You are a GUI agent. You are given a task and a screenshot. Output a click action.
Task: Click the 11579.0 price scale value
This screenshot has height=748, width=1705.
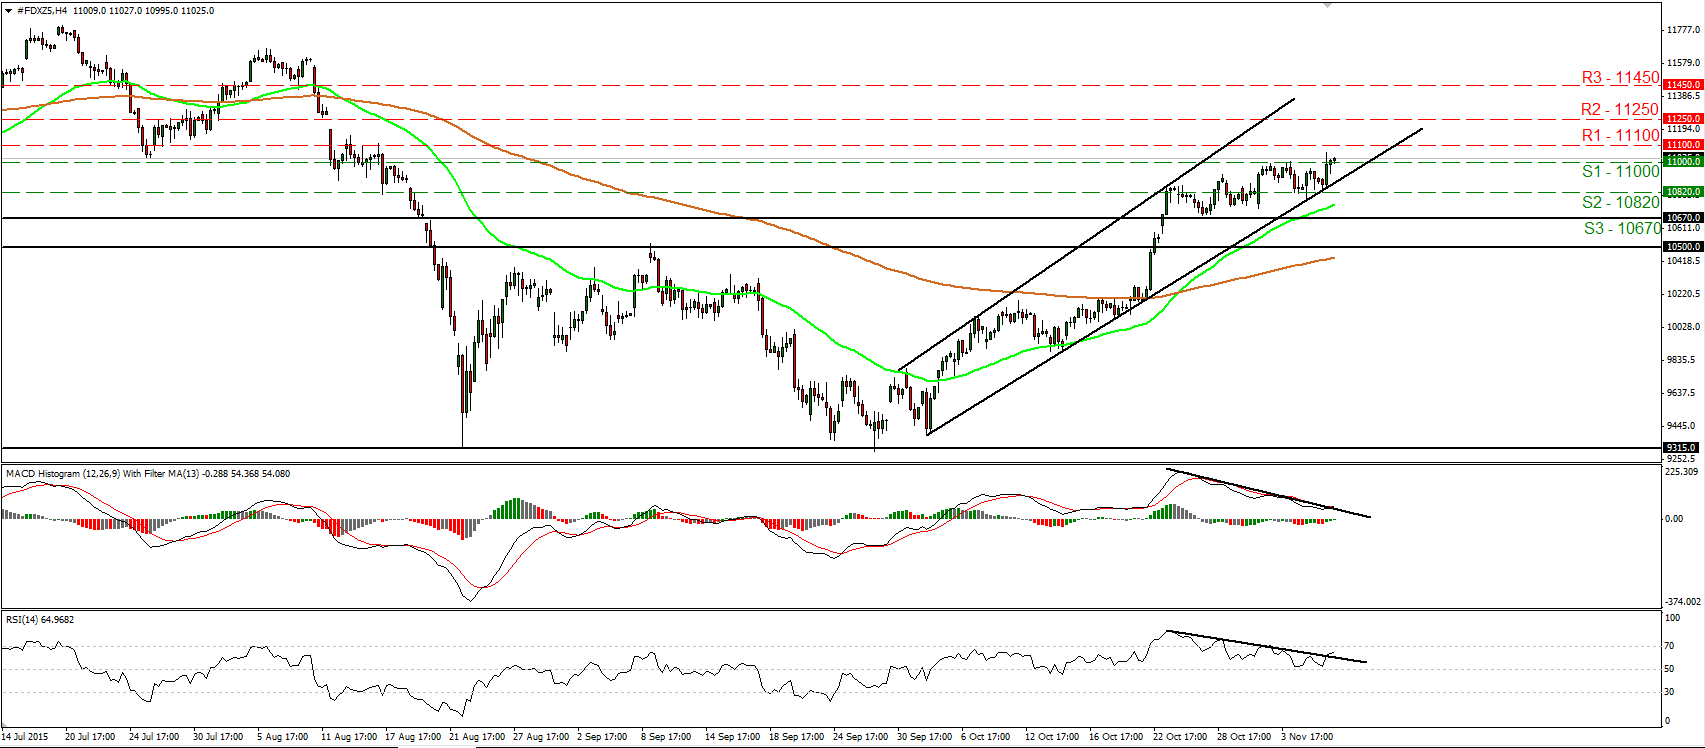pos(1684,63)
